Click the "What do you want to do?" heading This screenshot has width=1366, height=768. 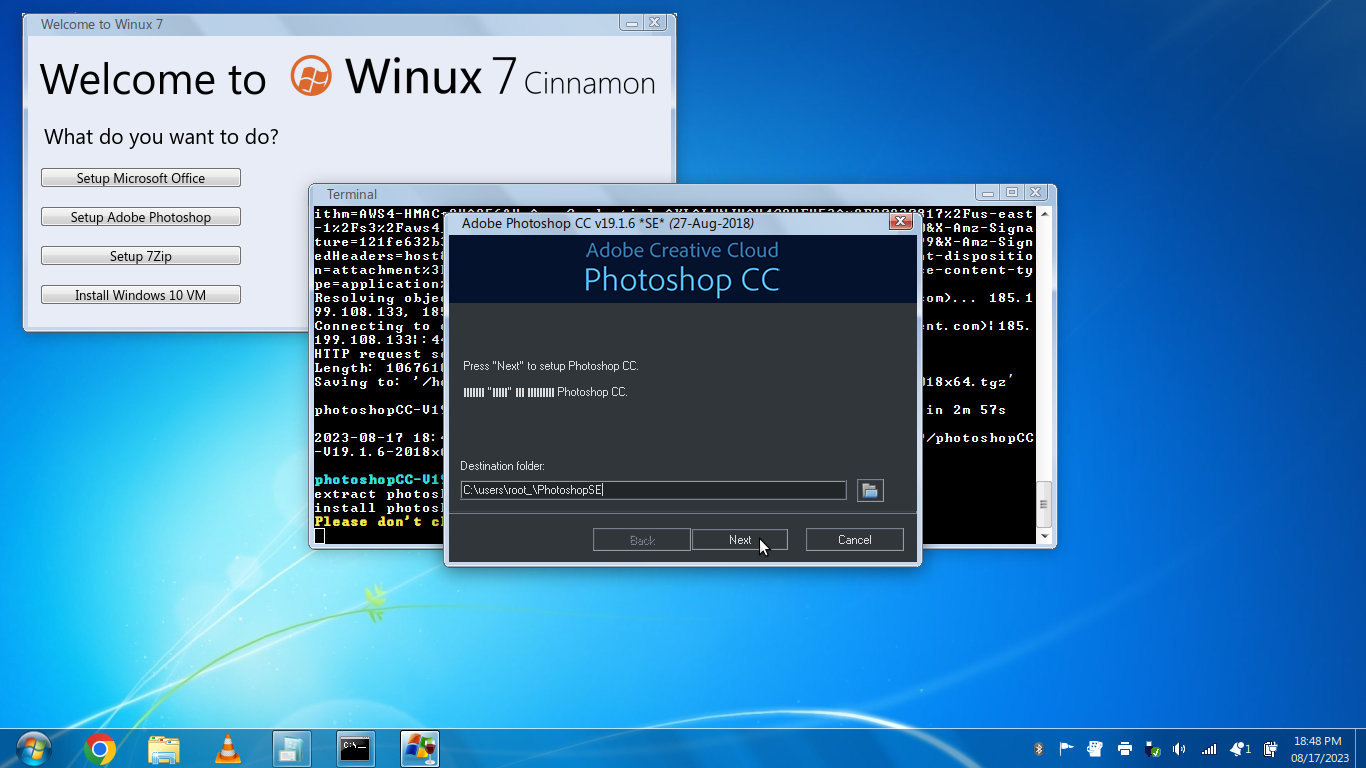point(161,137)
